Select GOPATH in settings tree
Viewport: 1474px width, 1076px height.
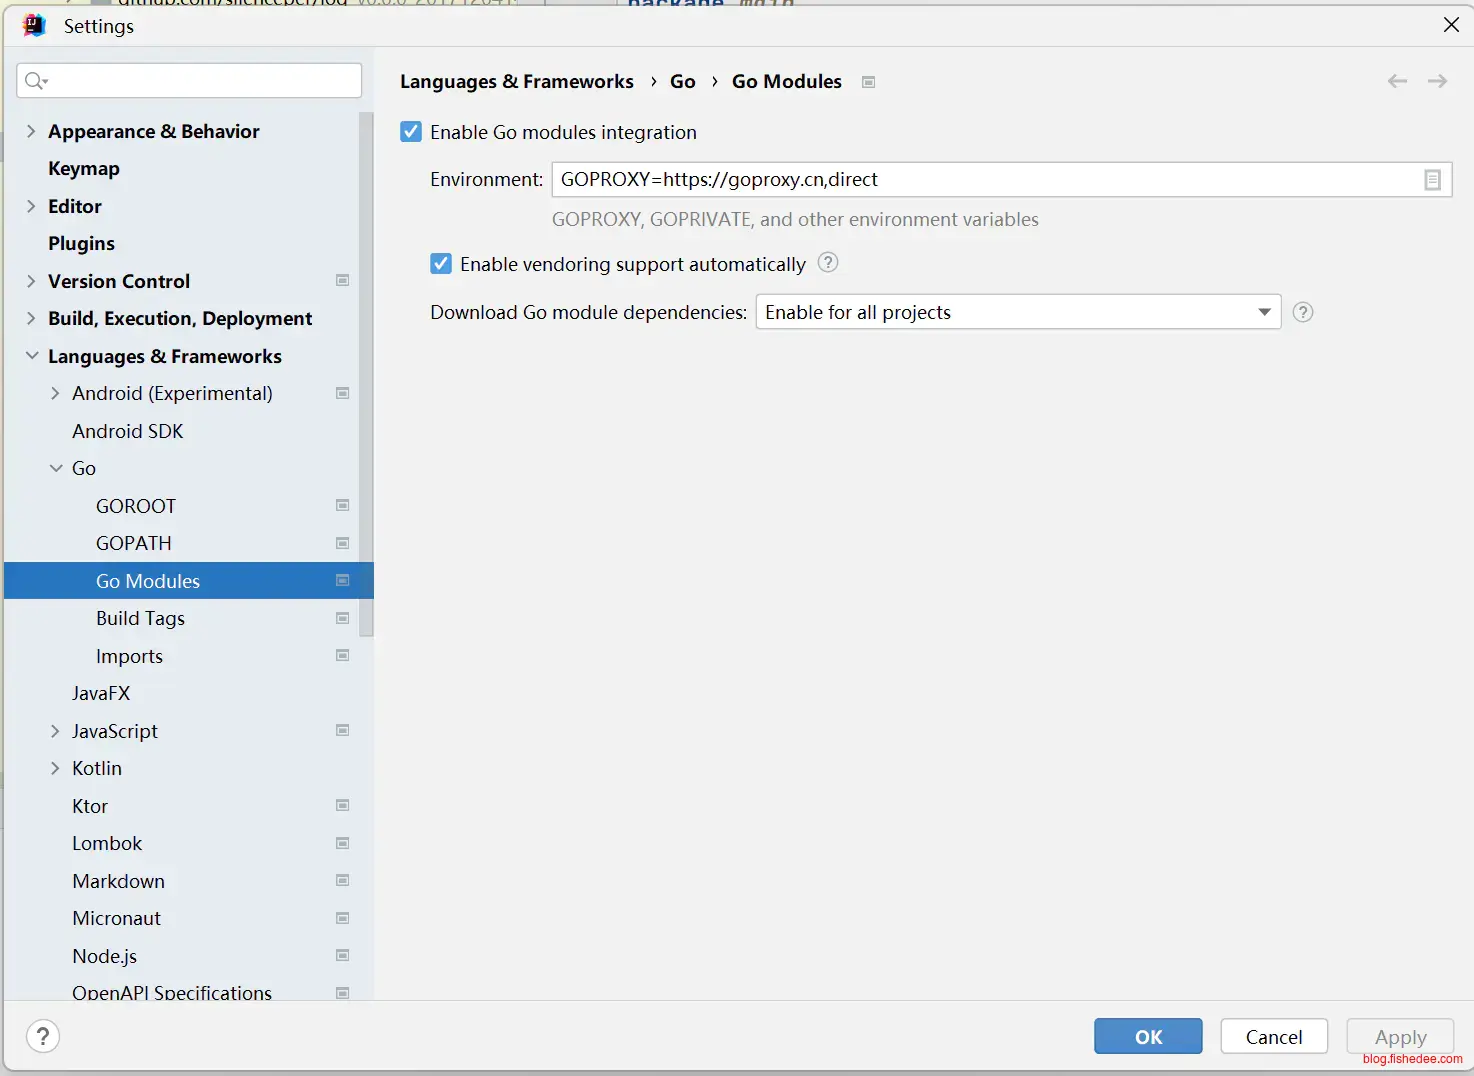[x=134, y=543]
